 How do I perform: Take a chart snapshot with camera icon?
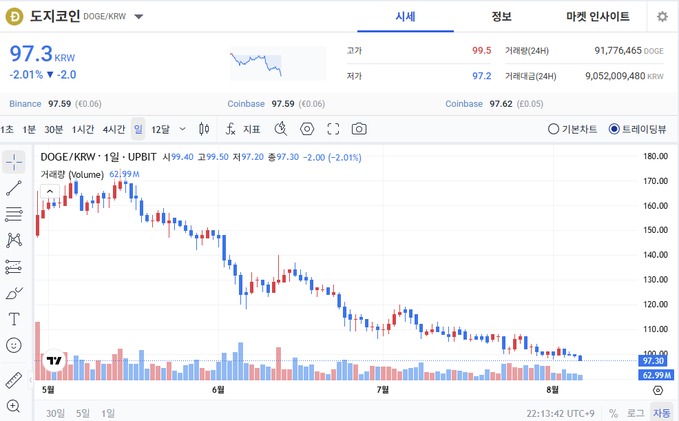359,129
